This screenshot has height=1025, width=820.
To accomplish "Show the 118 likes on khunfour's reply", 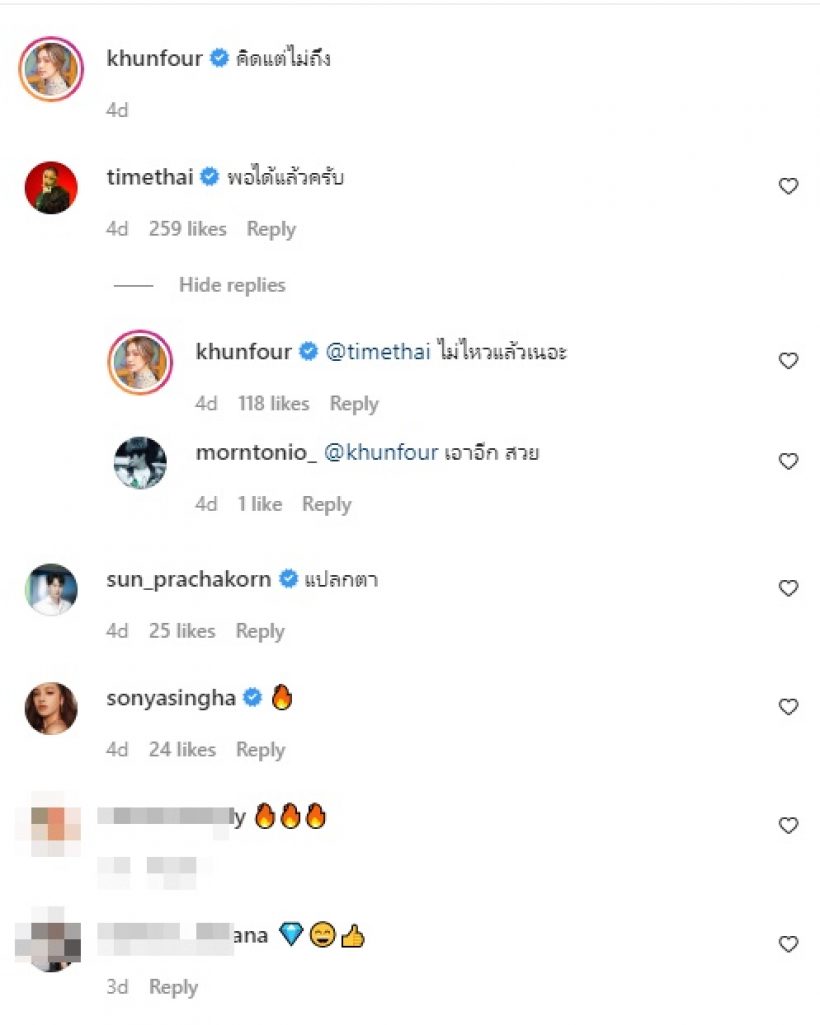I will 274,404.
